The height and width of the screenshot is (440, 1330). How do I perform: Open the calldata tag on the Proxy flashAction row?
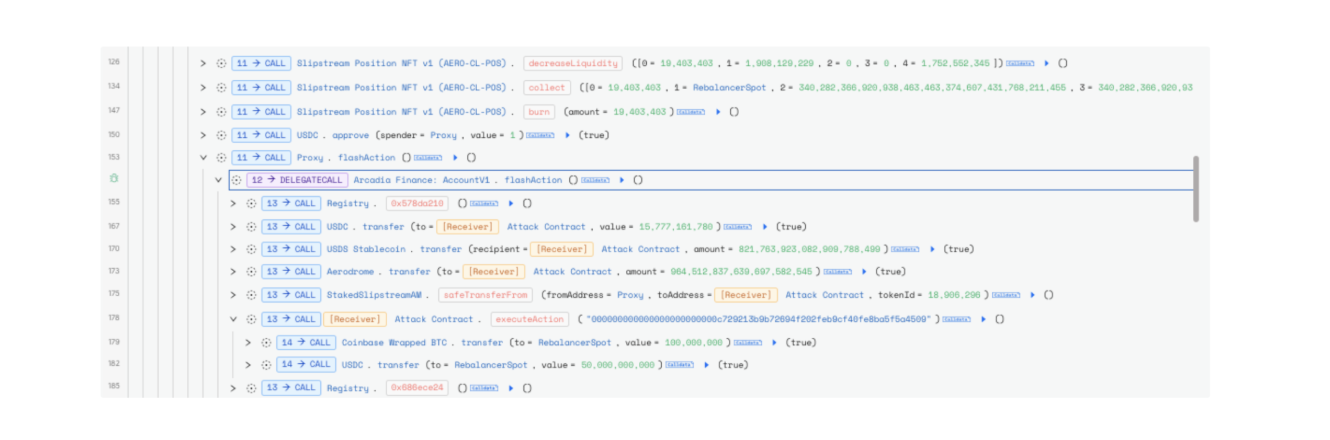(x=428, y=158)
